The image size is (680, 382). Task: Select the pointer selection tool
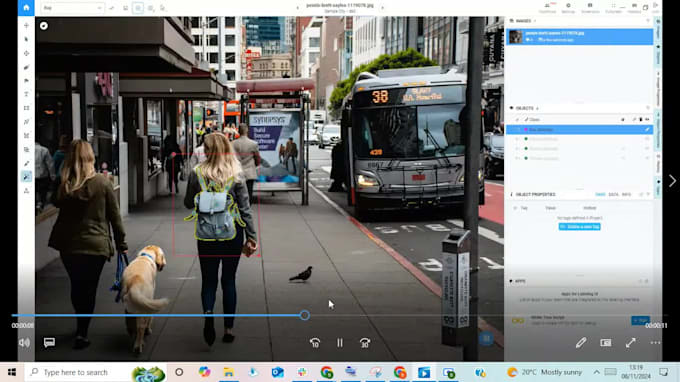pos(26,39)
